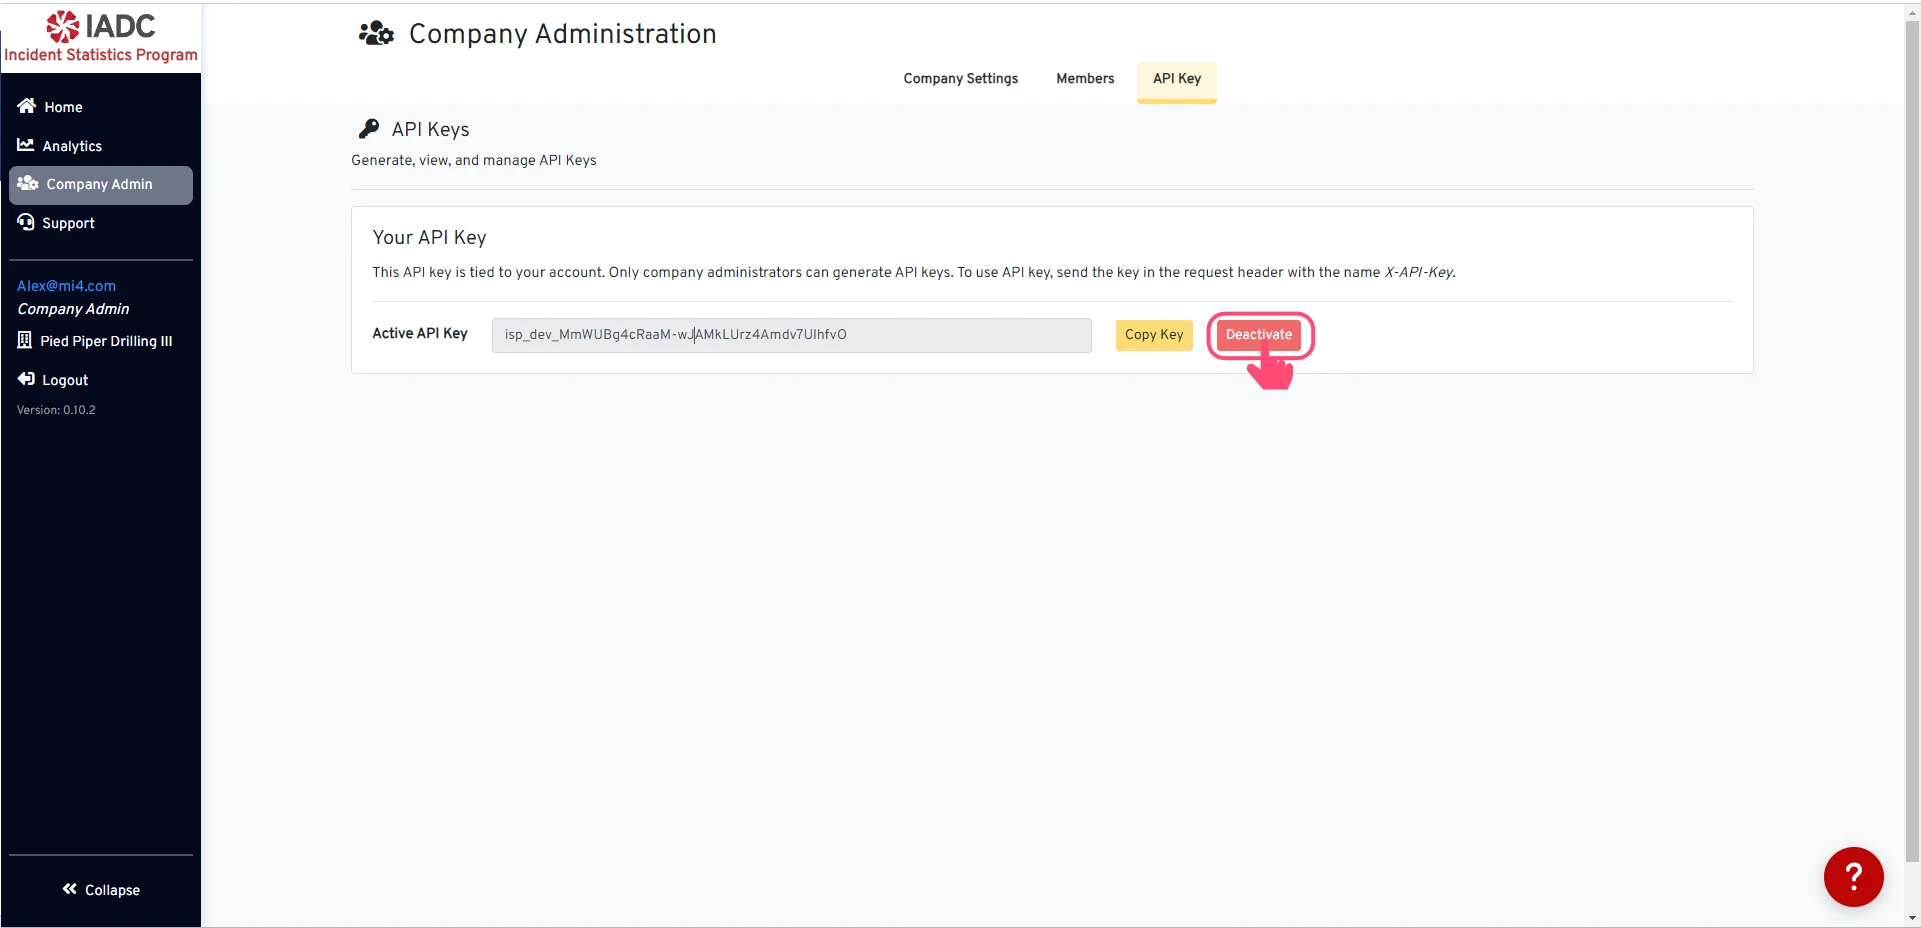
Task: Click the IADC Incident Statistics Program logo
Action: [x=101, y=37]
